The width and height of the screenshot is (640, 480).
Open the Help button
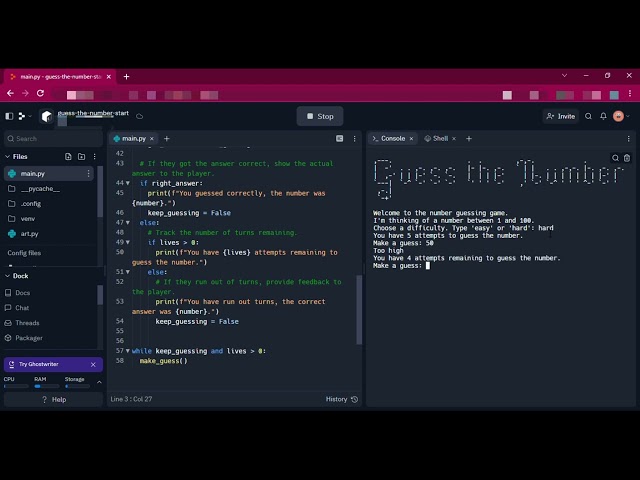[x=53, y=400]
